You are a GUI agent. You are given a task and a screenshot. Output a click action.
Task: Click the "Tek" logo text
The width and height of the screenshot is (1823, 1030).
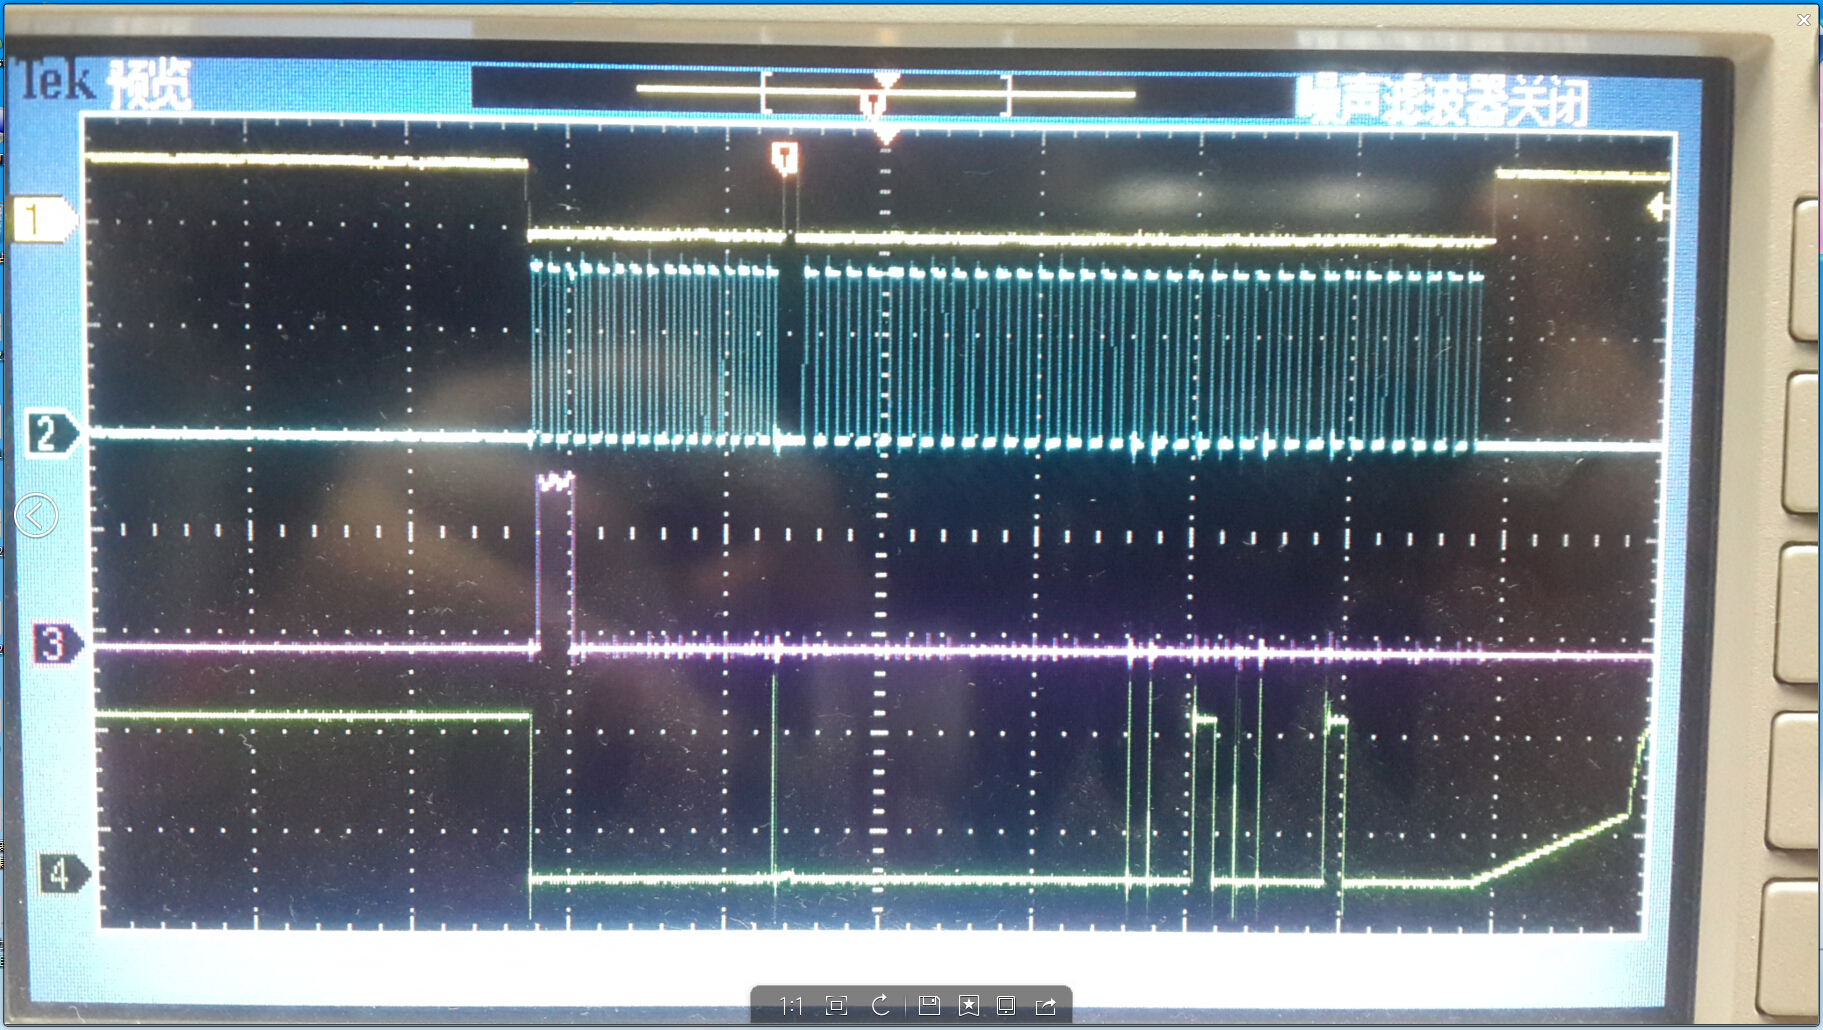point(57,80)
